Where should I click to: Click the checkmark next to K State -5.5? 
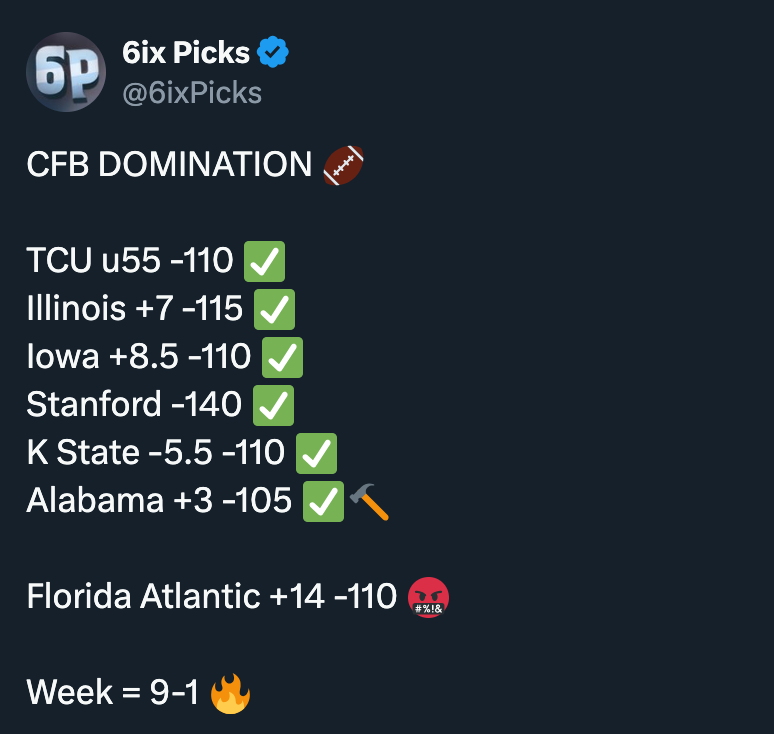316,453
